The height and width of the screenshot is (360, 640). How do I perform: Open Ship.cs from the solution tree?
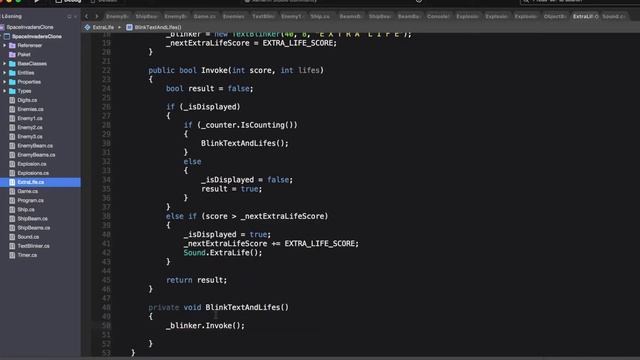coord(26,209)
